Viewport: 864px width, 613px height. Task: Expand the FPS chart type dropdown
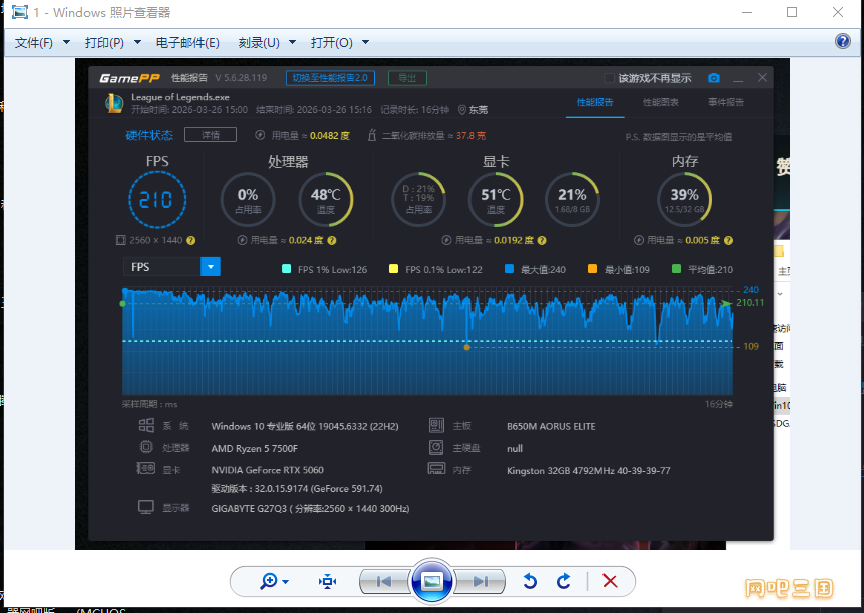click(x=210, y=267)
